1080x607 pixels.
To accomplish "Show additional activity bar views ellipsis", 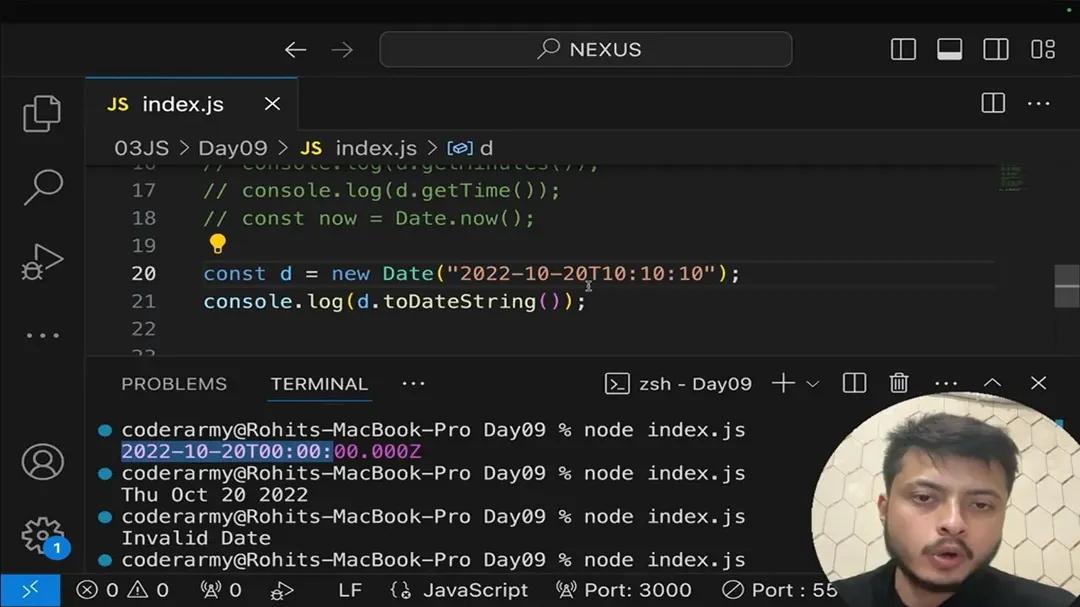I will point(43,336).
